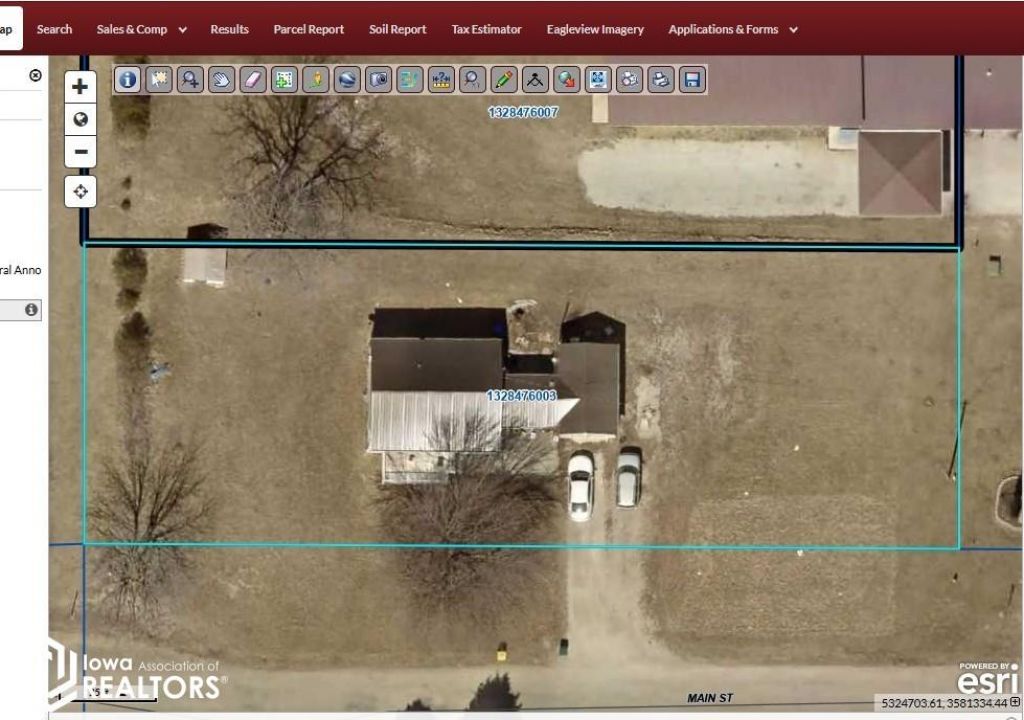Reset map to full extent globe
Screen dimensions: 1024x720
80,119
